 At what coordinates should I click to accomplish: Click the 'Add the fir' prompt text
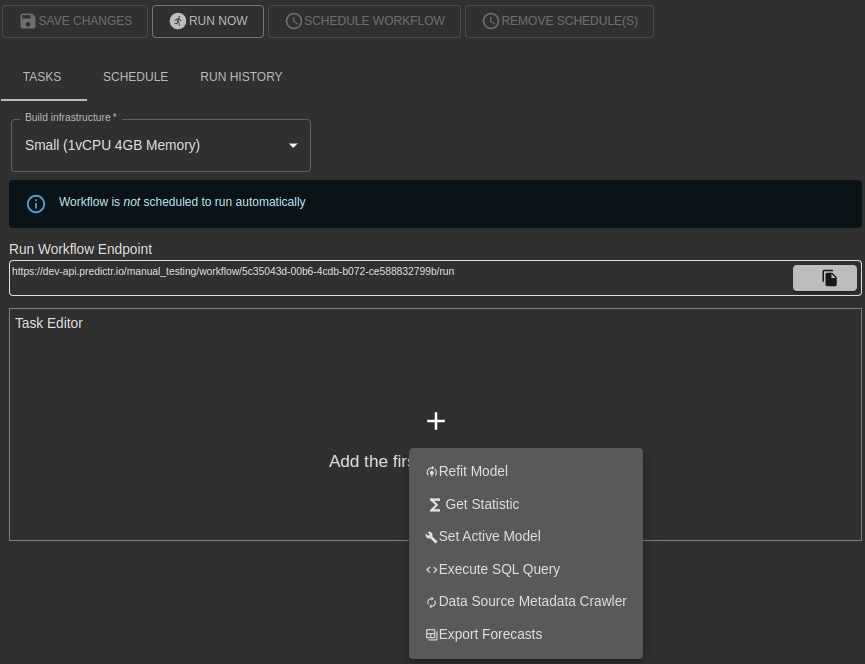coord(369,461)
